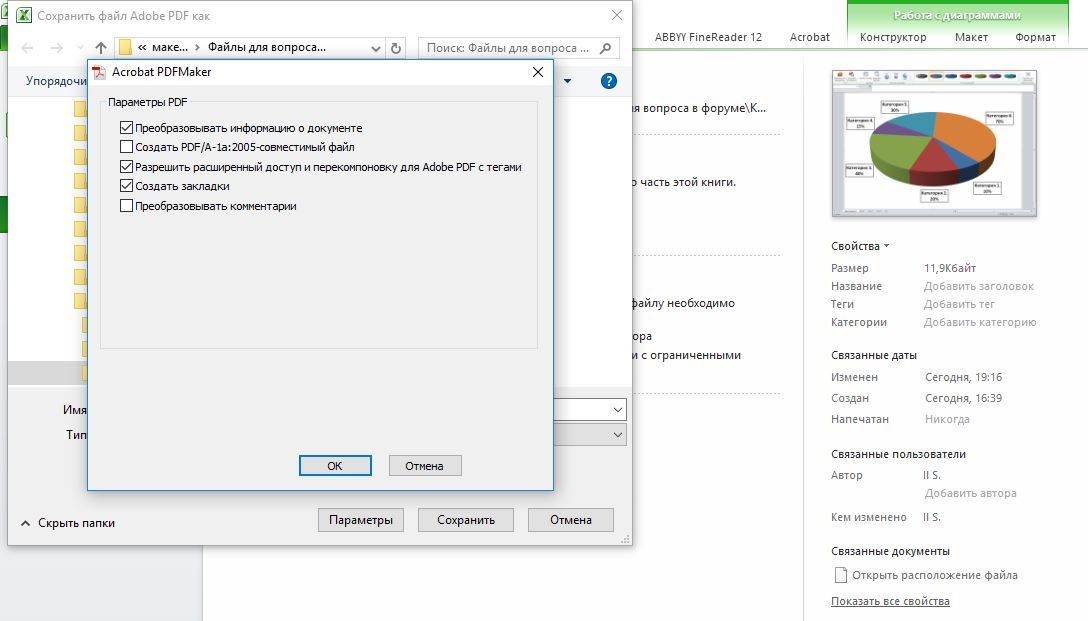Switch to the Формат tab
The width and height of the screenshot is (1088, 621).
1035,37
